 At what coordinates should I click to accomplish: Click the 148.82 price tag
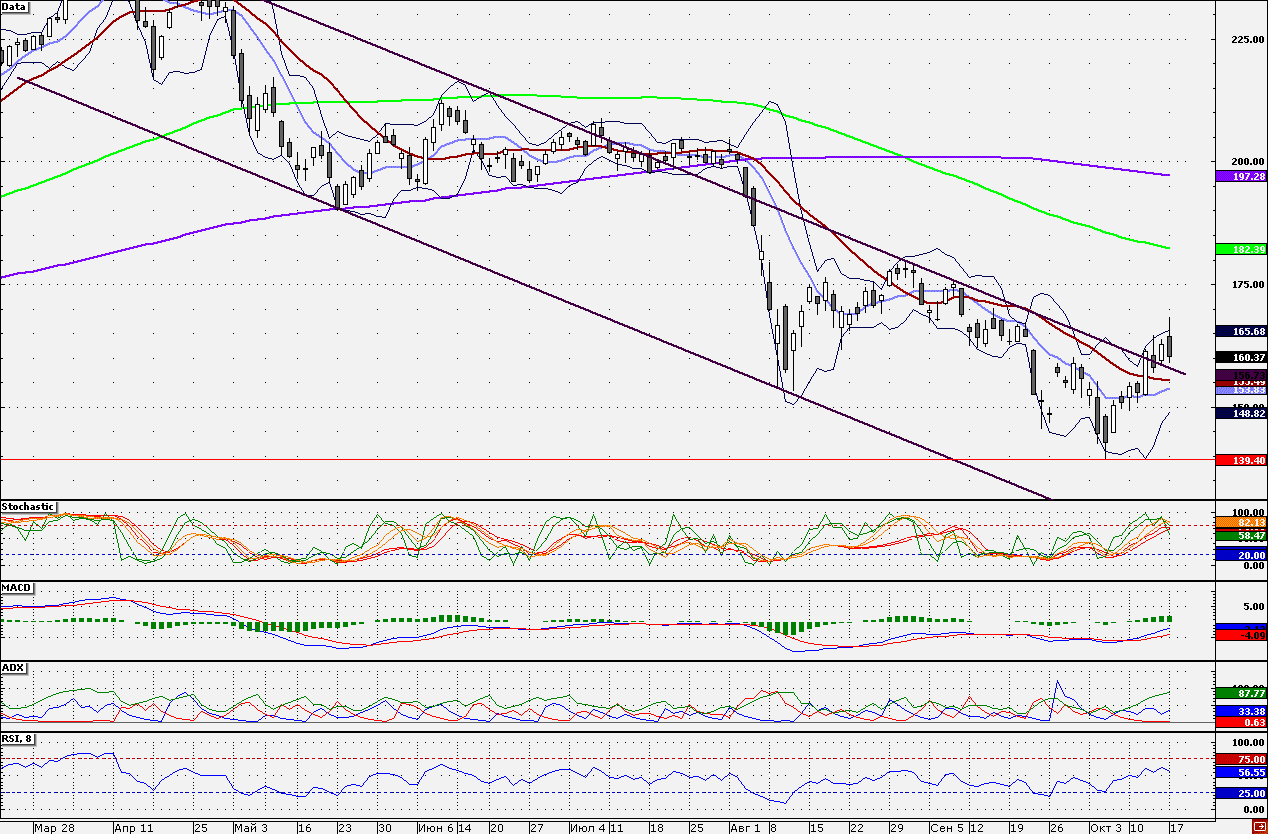[x=1239, y=413]
